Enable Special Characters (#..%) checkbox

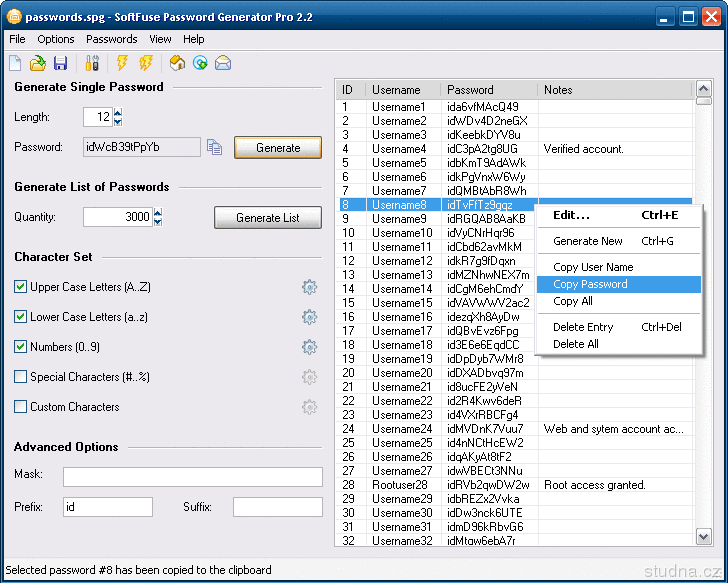[21, 377]
